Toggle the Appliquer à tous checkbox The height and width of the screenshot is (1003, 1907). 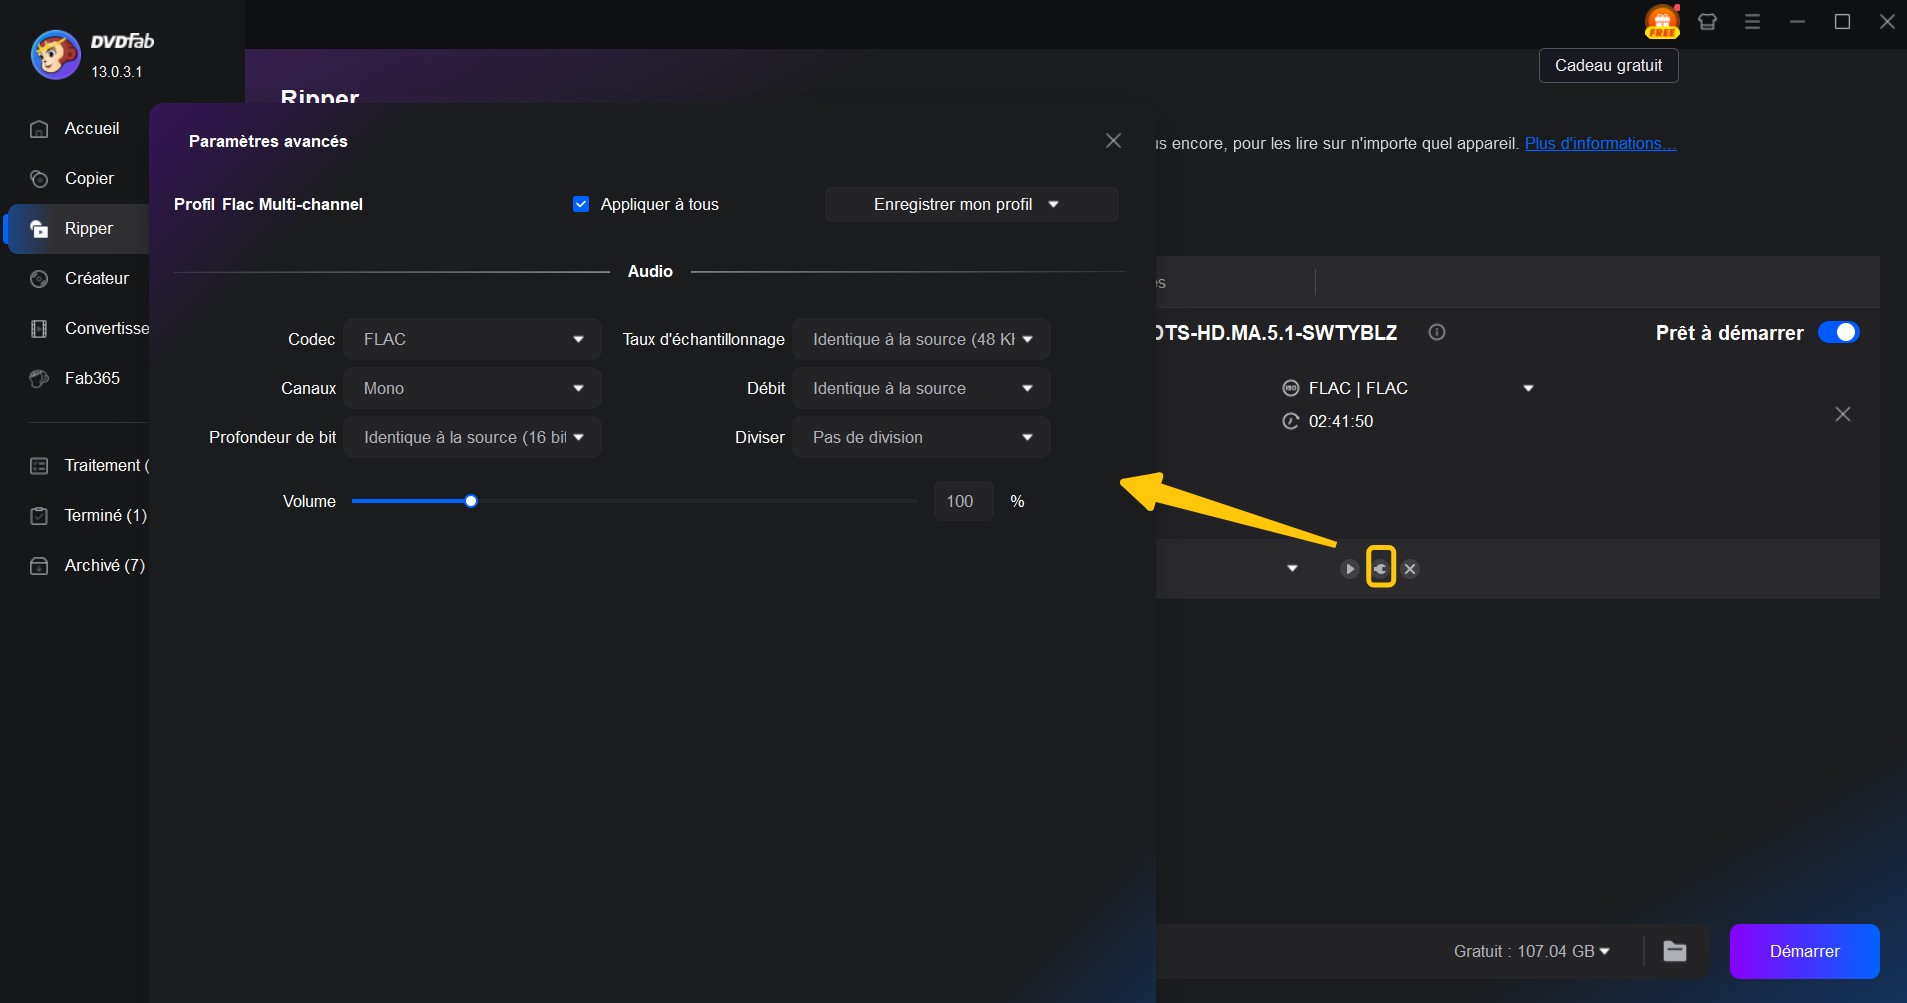point(581,204)
